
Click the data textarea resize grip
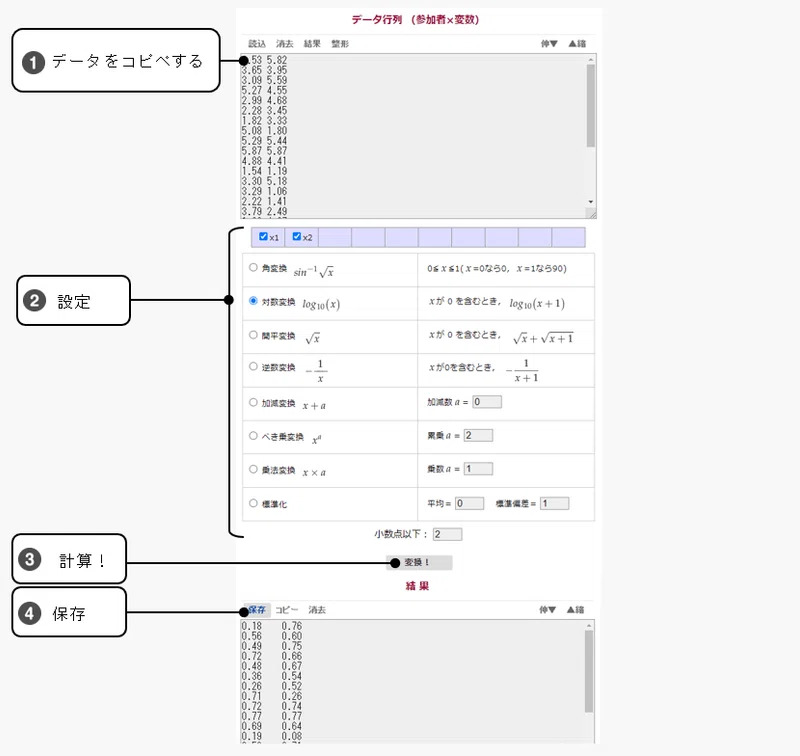click(591, 214)
